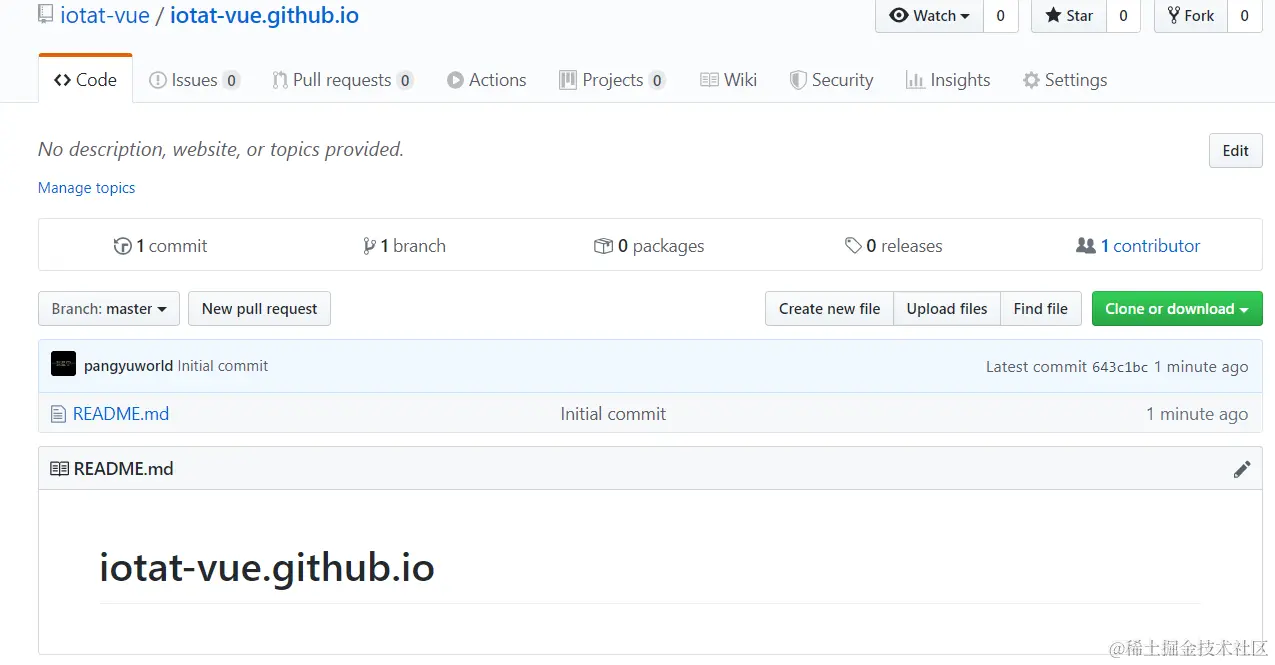This screenshot has height=665, width=1275.
Task: View the 0 releases link
Action: (894, 246)
